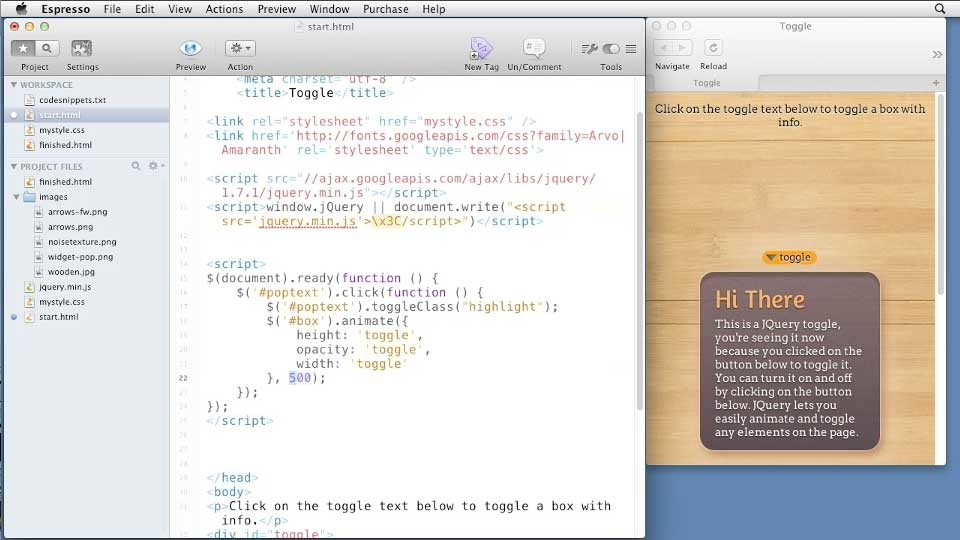Open the Preview eye icon

[x=190, y=48]
